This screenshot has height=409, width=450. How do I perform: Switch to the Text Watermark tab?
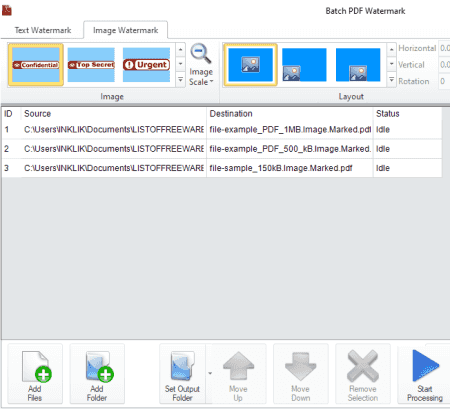coord(43,30)
